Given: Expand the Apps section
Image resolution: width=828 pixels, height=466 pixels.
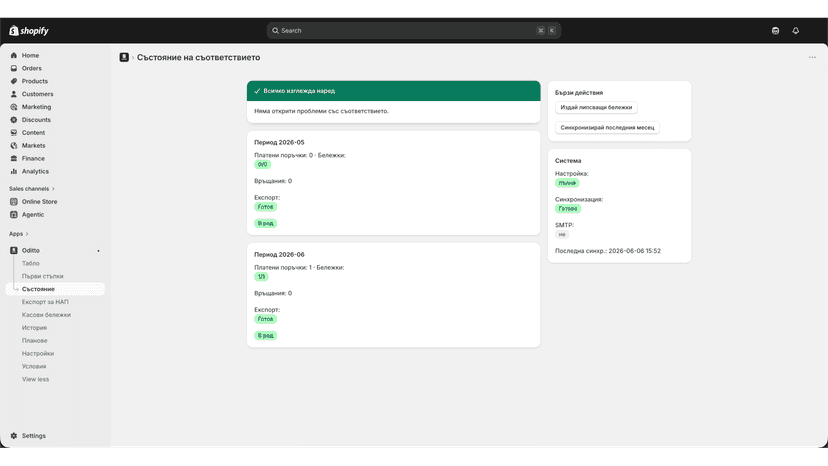Looking at the screenshot, I should [x=18, y=234].
